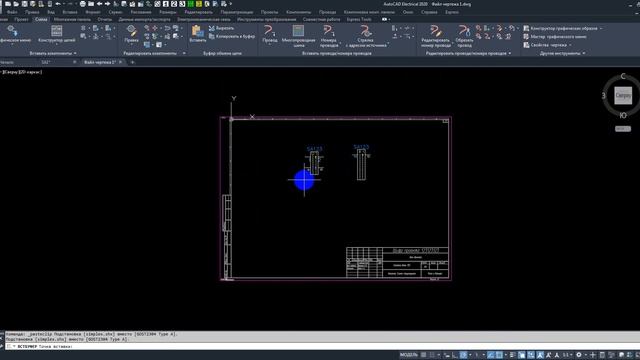The image size is (640, 360).
Task: Toggle object snap in status bar
Action: [x=499, y=355]
